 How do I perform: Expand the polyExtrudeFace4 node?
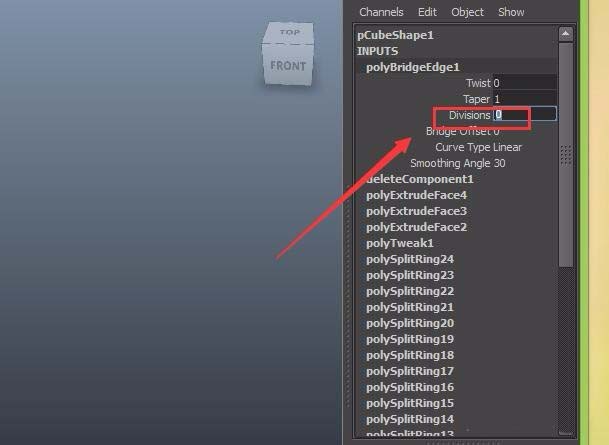click(x=416, y=195)
